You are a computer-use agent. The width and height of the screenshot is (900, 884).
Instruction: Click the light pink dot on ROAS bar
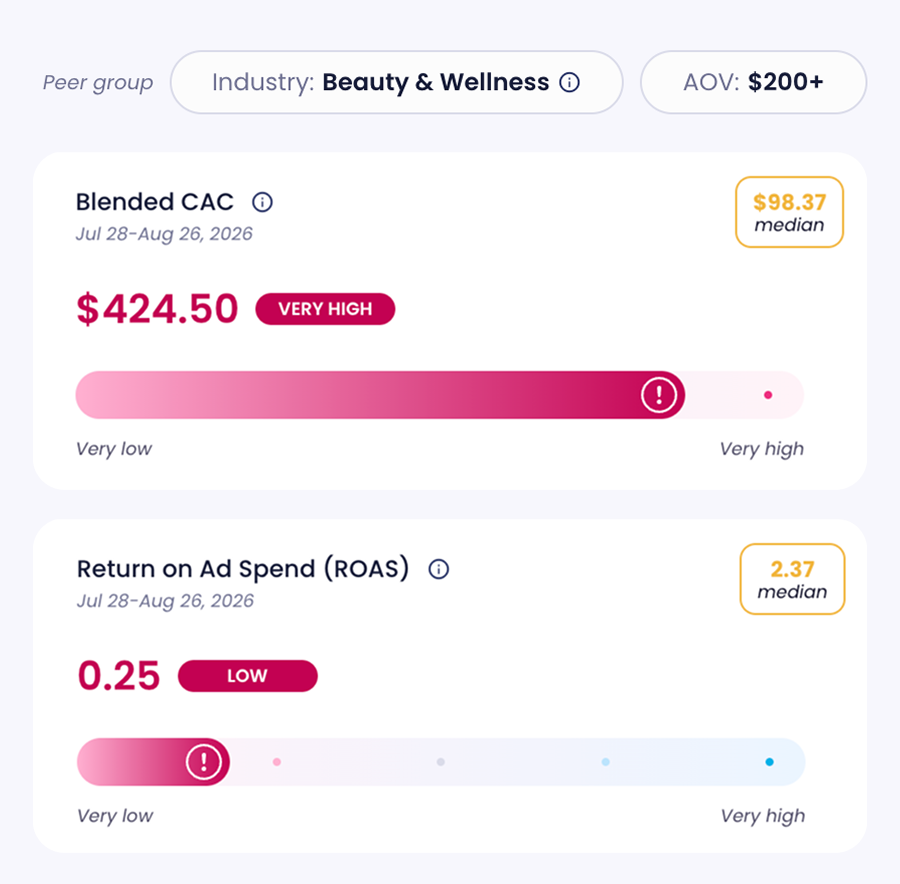pyautogui.click(x=277, y=762)
